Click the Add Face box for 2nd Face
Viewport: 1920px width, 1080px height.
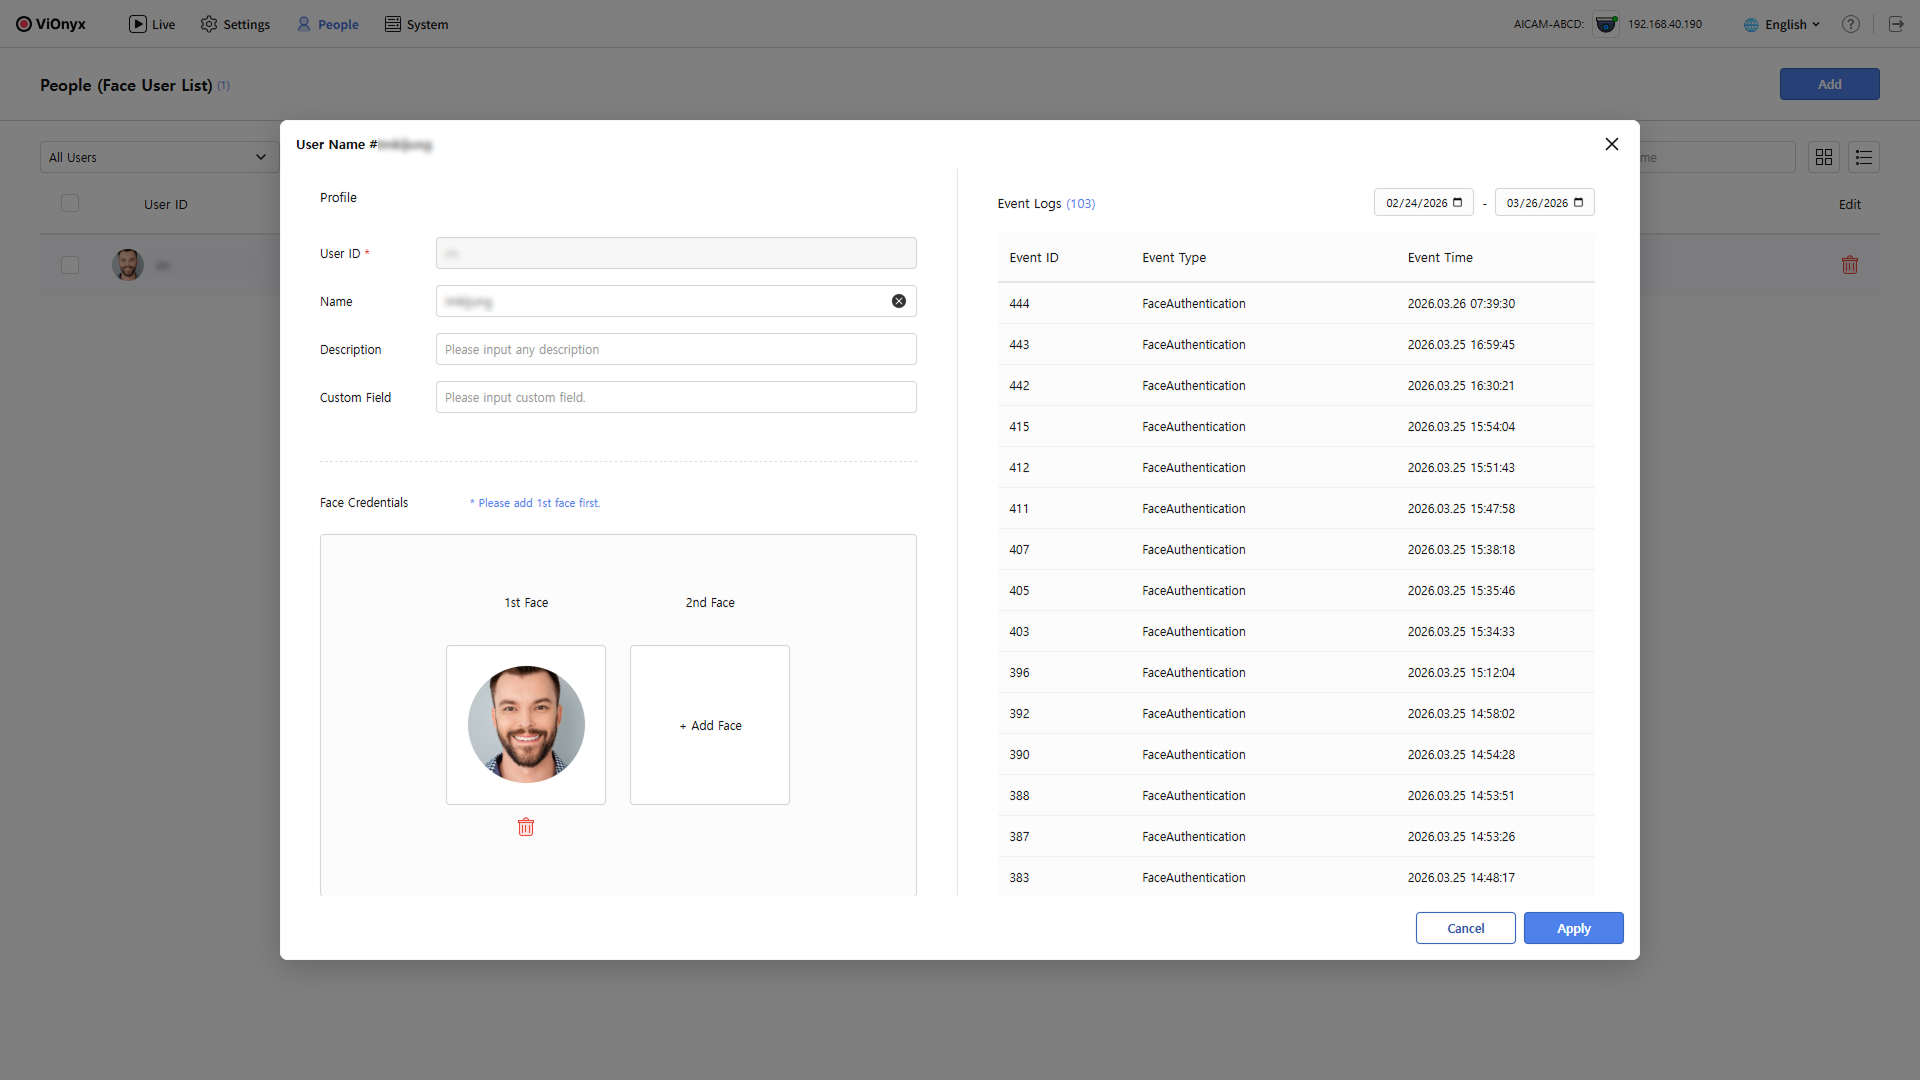pyautogui.click(x=710, y=725)
